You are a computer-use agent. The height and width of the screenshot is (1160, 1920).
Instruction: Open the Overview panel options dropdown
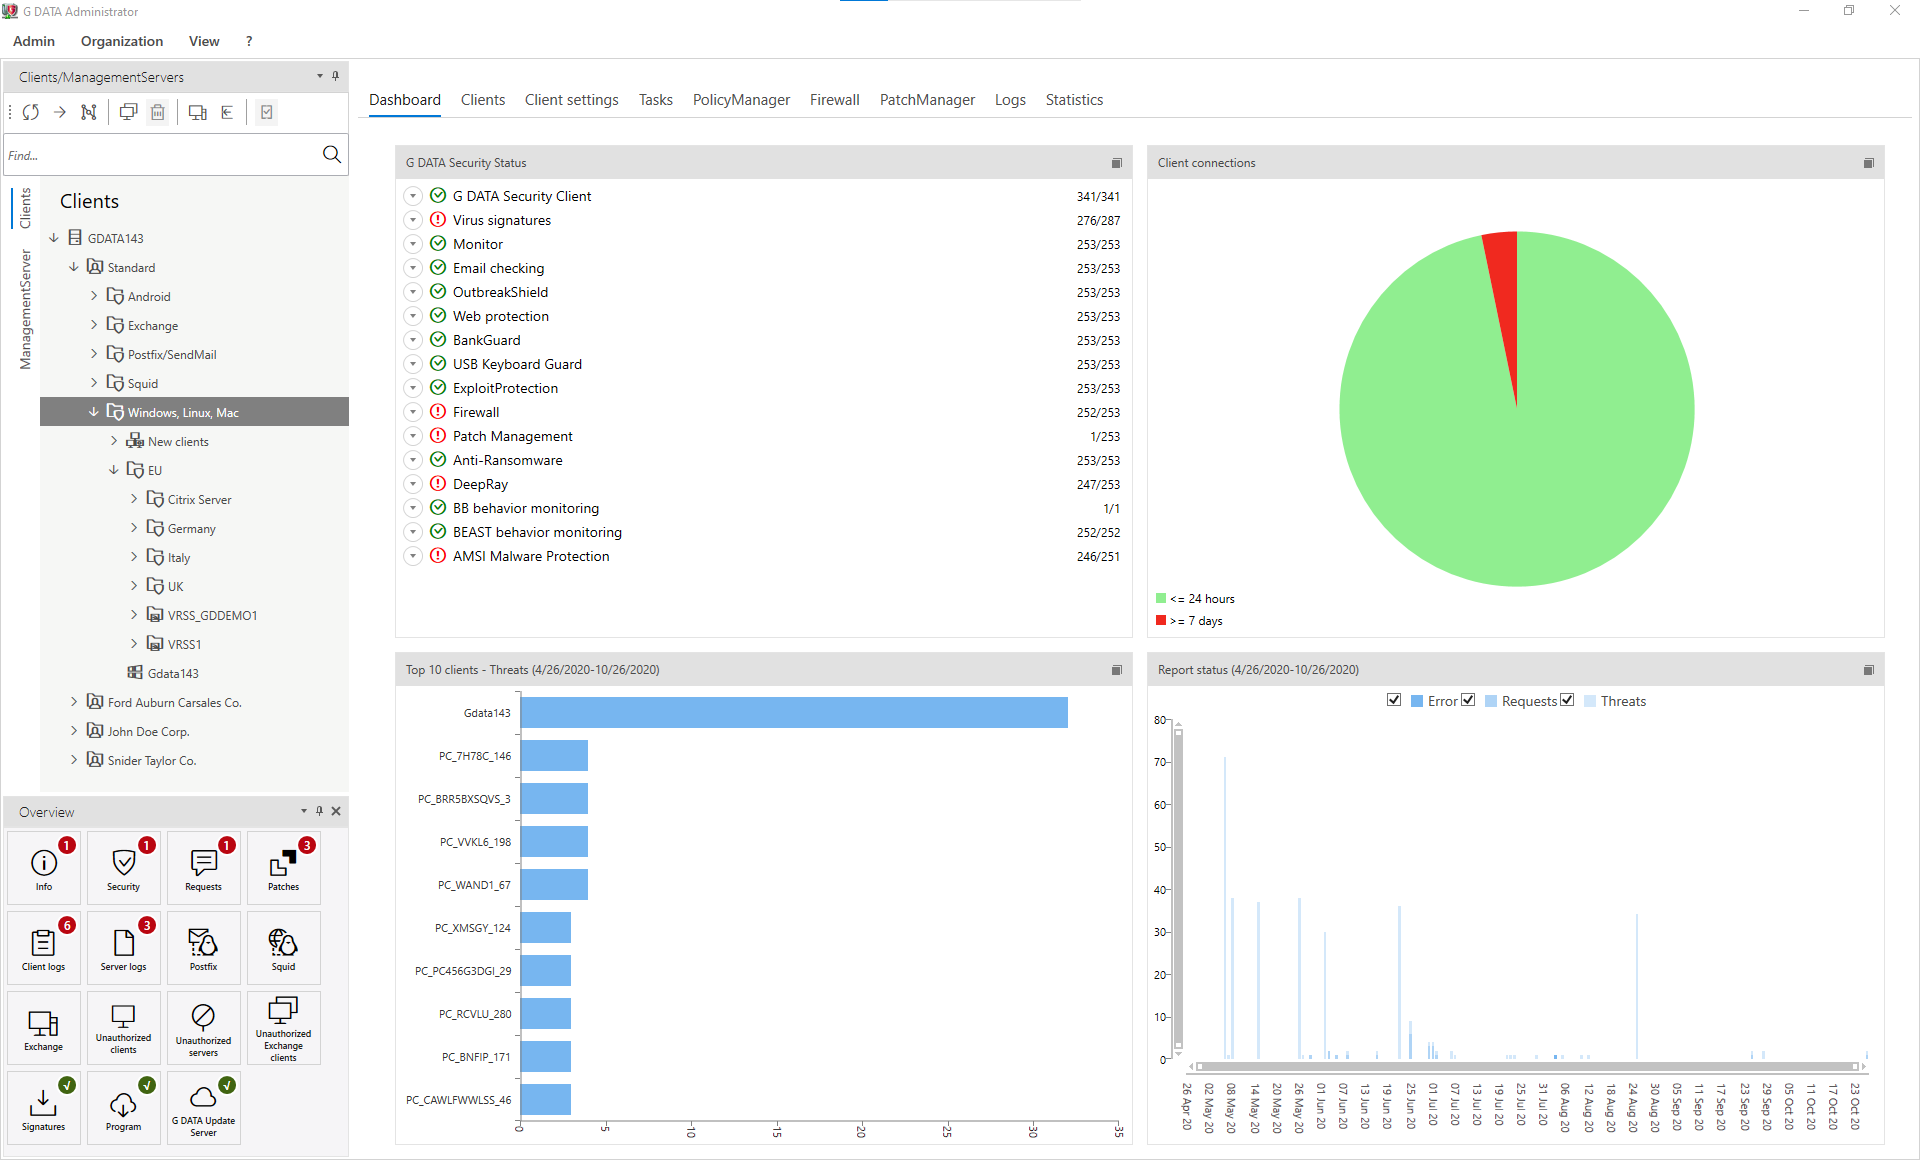pos(304,811)
